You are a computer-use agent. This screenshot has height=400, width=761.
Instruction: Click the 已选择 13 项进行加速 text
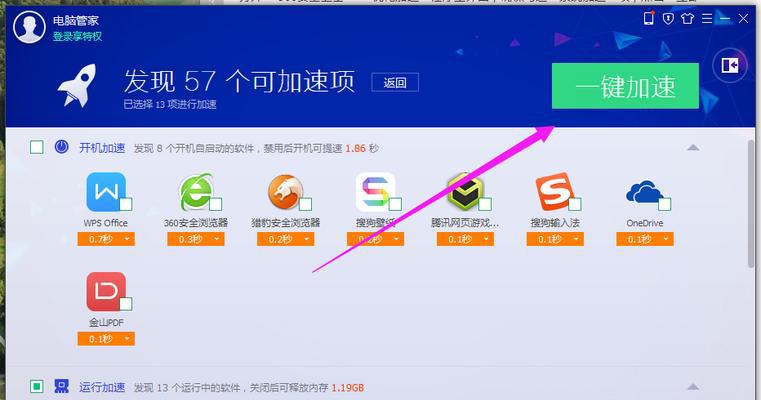click(170, 104)
